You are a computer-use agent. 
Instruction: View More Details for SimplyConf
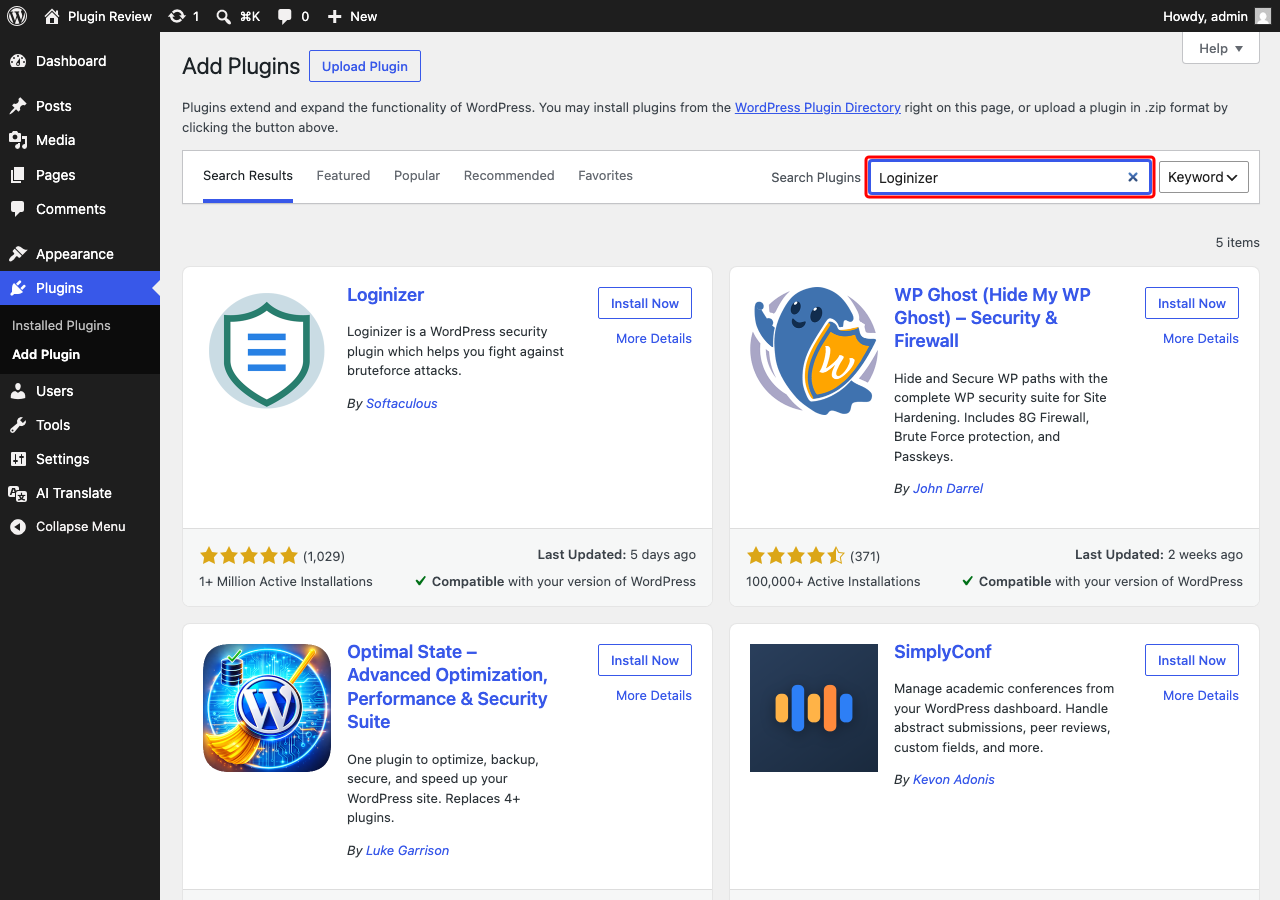[x=1201, y=695]
